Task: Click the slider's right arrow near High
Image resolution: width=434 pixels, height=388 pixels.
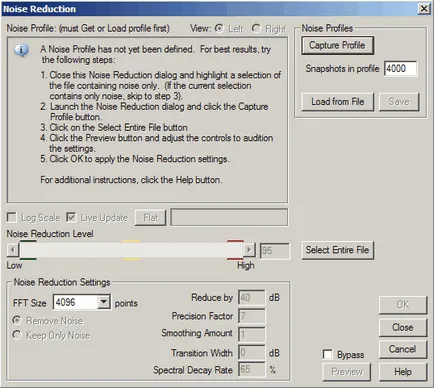Action: pos(249,250)
